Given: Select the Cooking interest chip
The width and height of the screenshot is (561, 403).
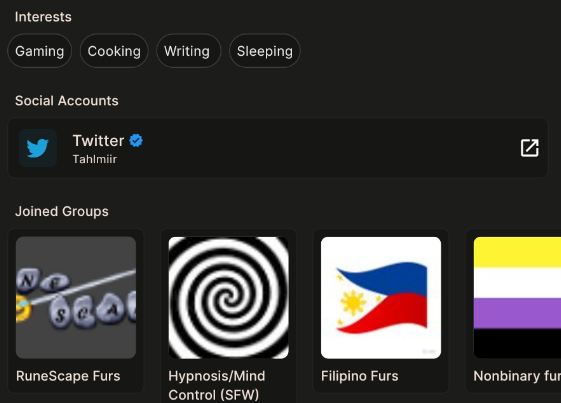Looking at the screenshot, I should [x=114, y=51].
